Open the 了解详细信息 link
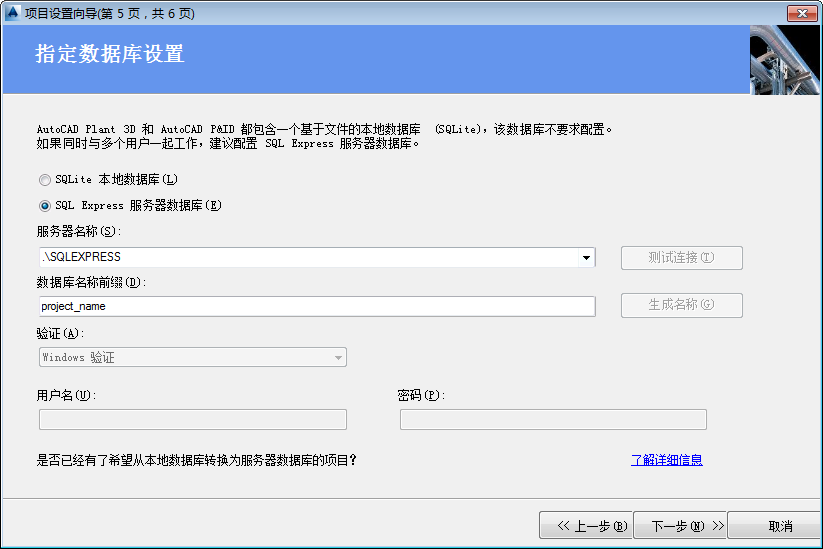Image resolution: width=823 pixels, height=549 pixels. tap(667, 460)
